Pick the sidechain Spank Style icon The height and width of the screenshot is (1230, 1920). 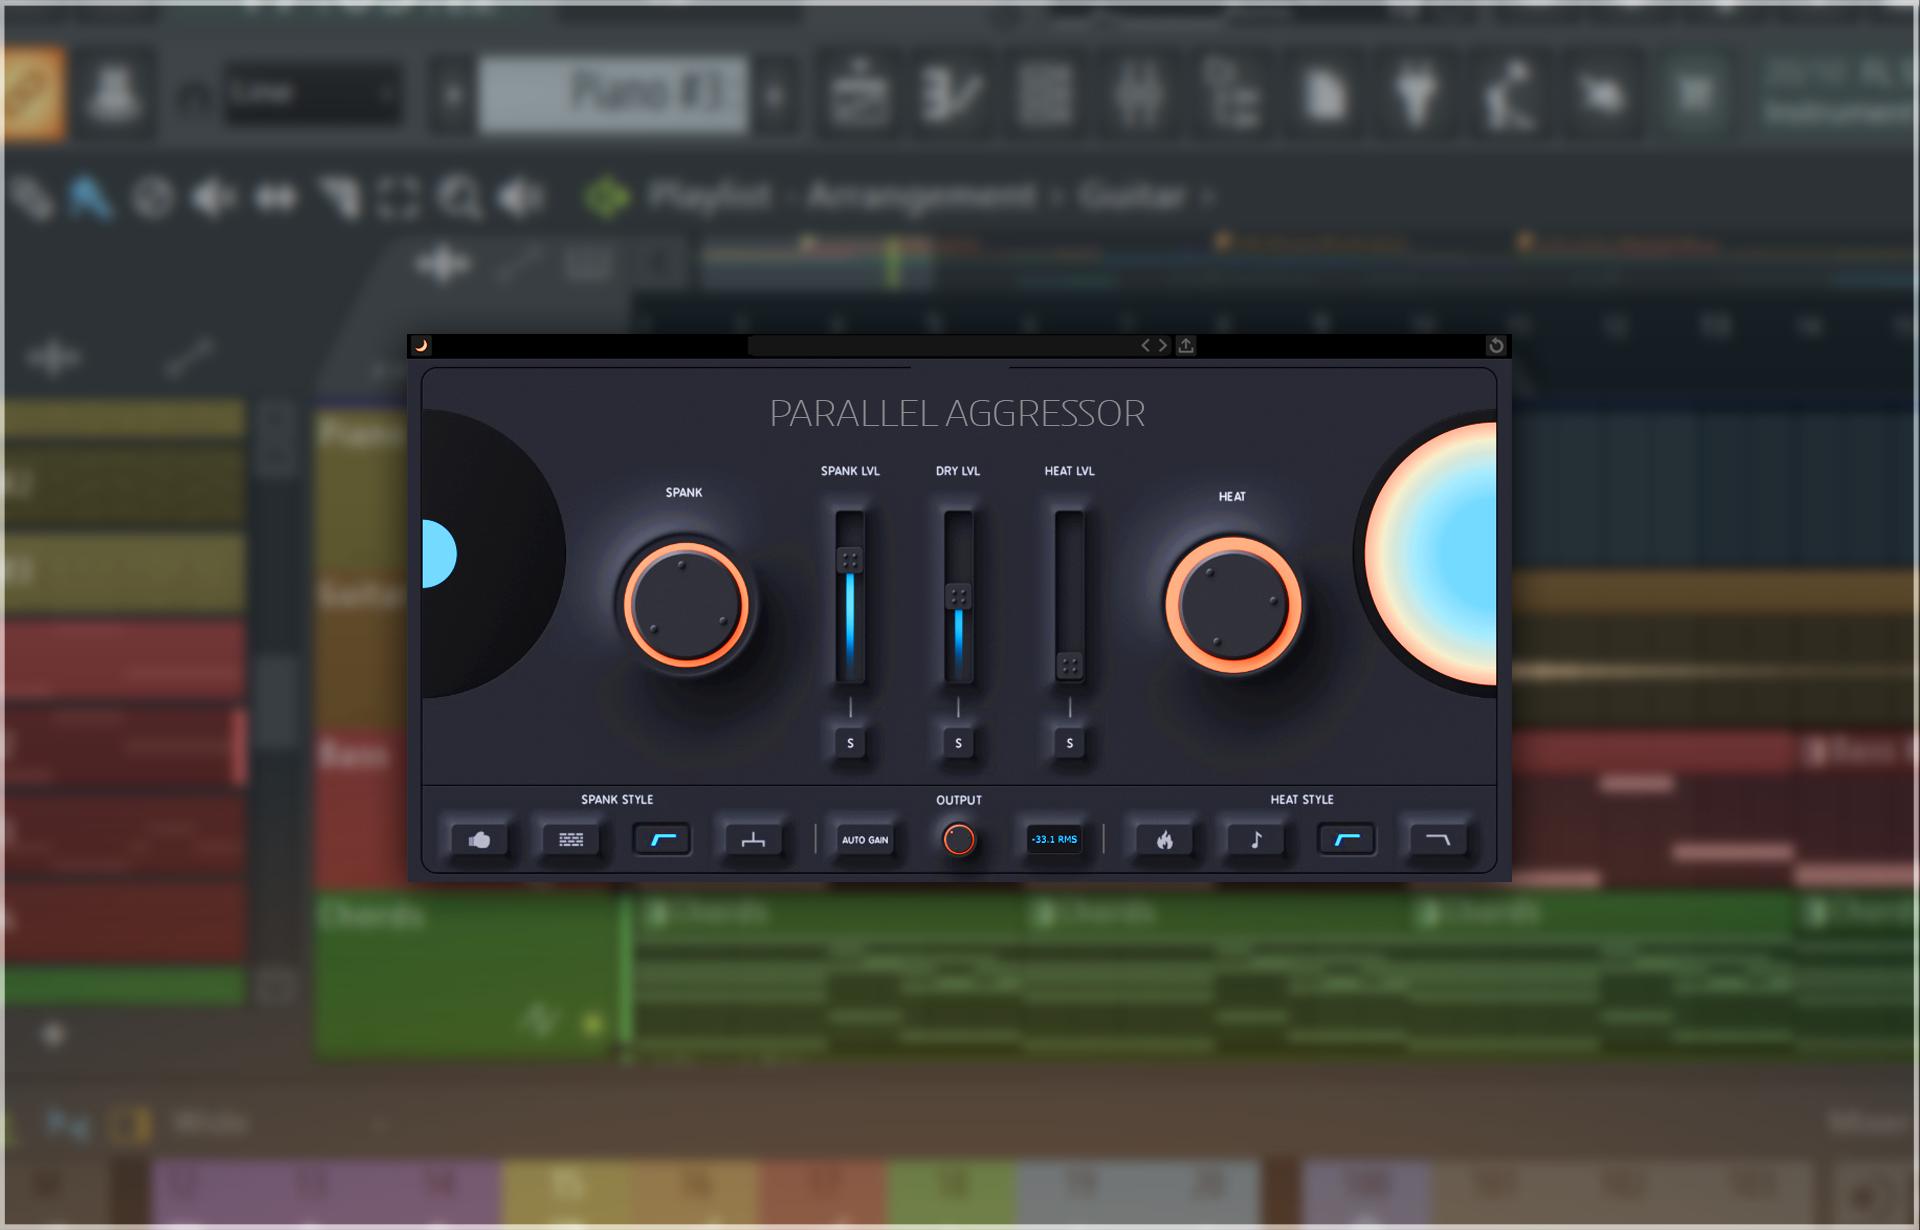click(x=753, y=840)
